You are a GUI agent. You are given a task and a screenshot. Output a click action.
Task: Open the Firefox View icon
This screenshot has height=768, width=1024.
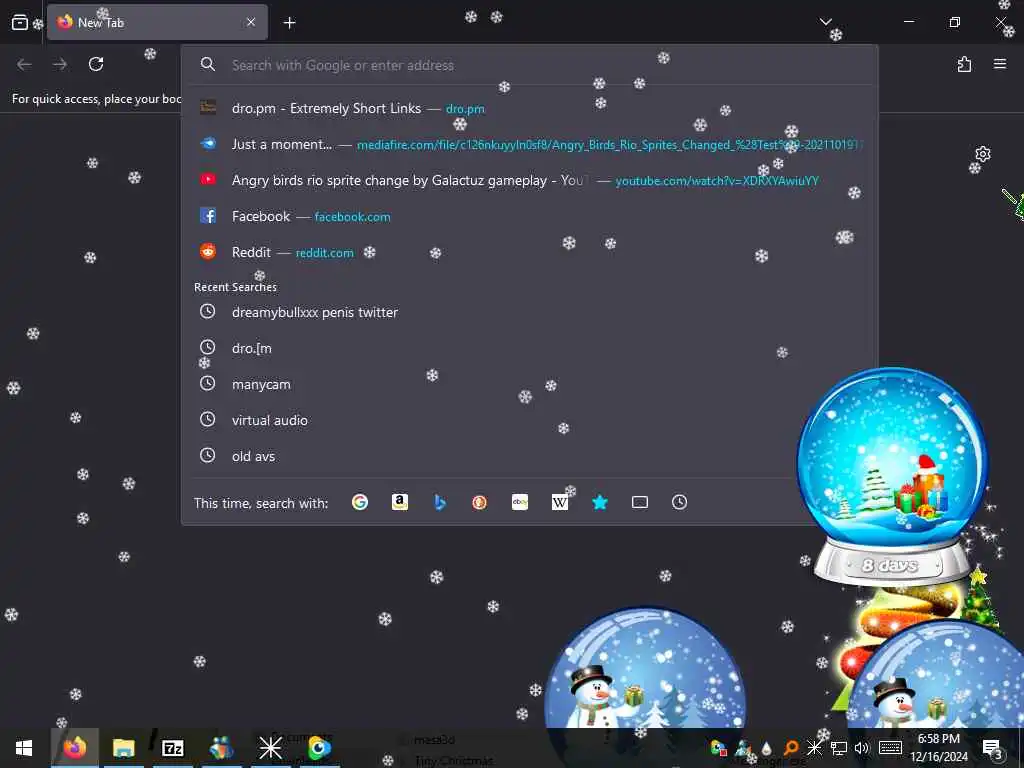tap(20, 22)
